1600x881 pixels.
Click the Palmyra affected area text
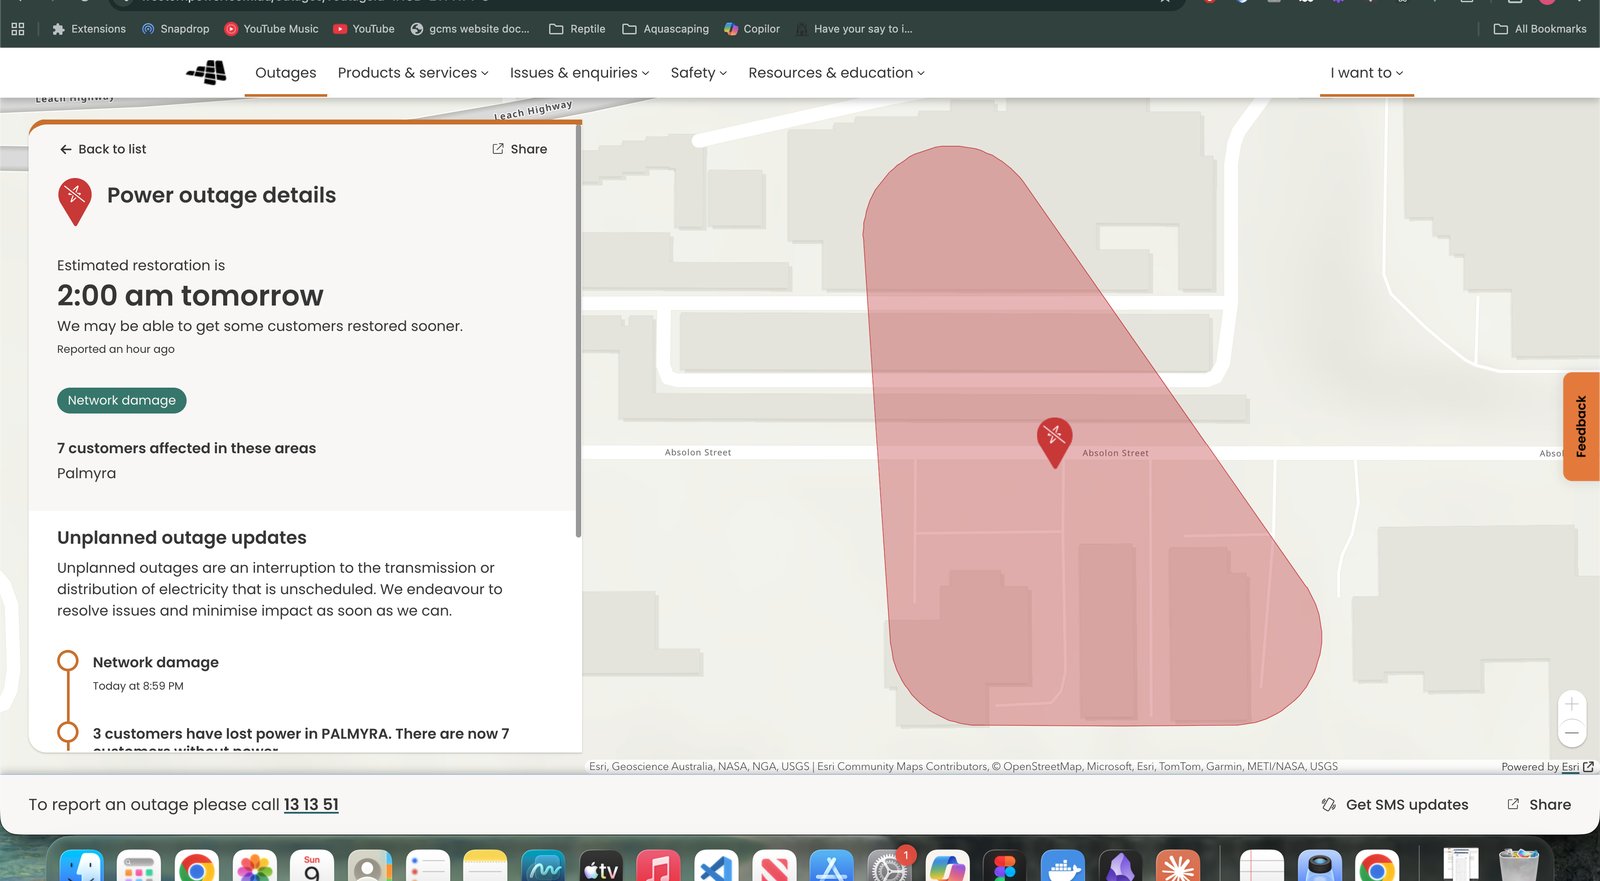pyautogui.click(x=87, y=474)
